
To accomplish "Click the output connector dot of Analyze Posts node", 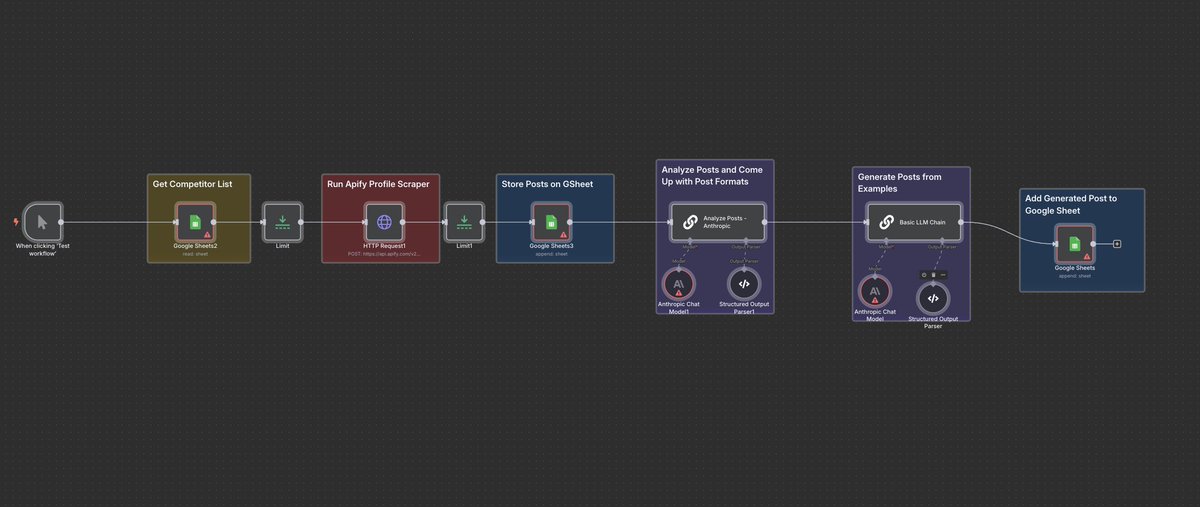I will [765, 222].
